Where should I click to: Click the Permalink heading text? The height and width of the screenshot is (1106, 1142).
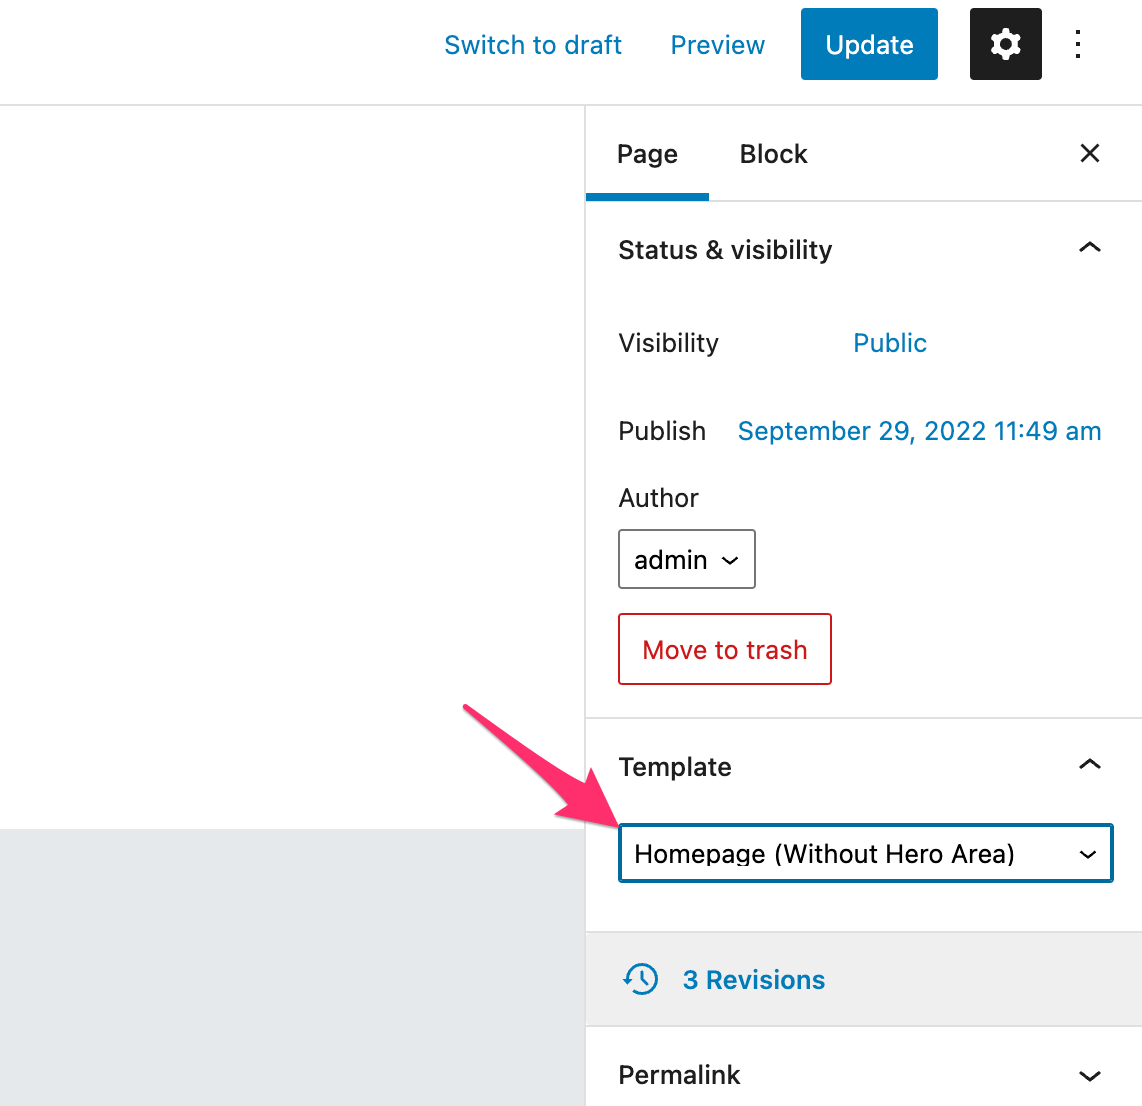click(679, 1075)
